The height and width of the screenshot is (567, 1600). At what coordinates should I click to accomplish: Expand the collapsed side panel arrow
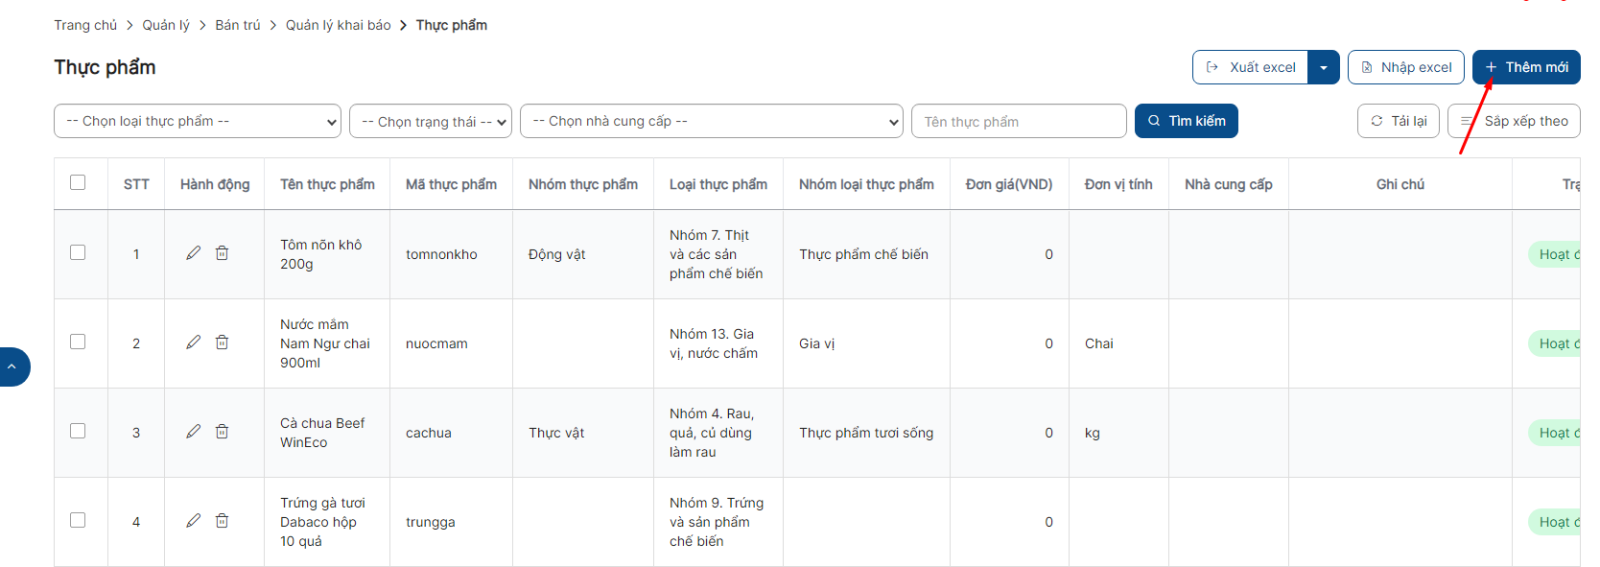[13, 367]
